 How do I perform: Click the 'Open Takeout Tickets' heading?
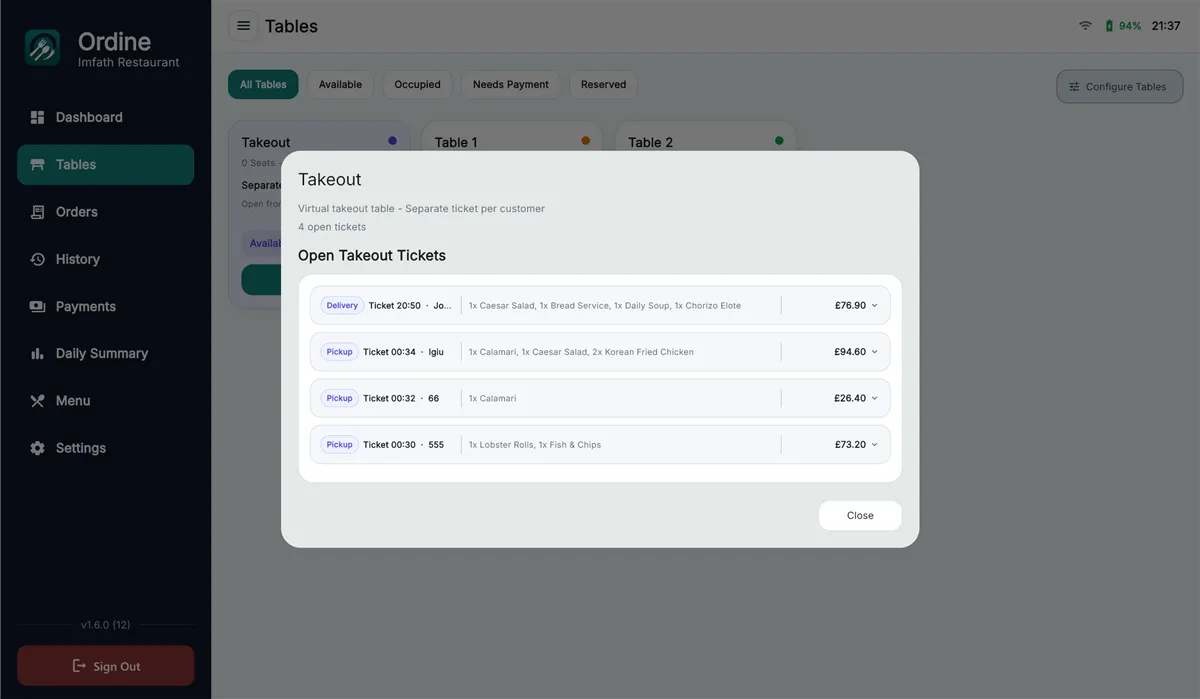pyautogui.click(x=372, y=256)
